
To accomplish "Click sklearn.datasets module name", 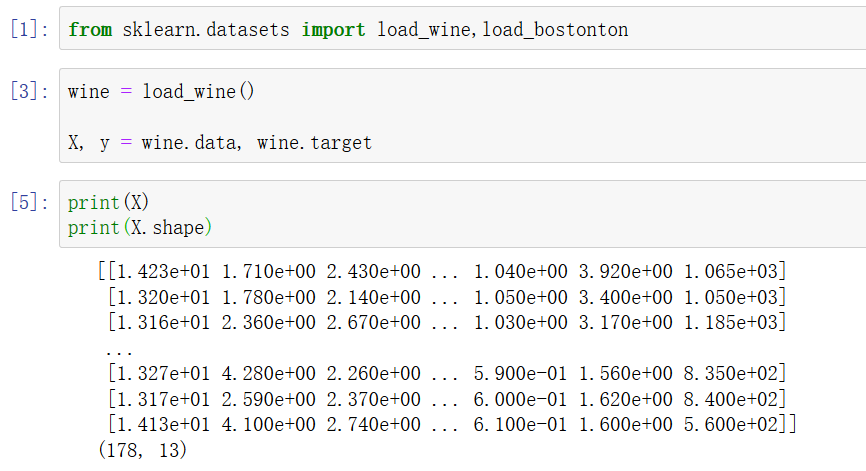I will coord(206,29).
